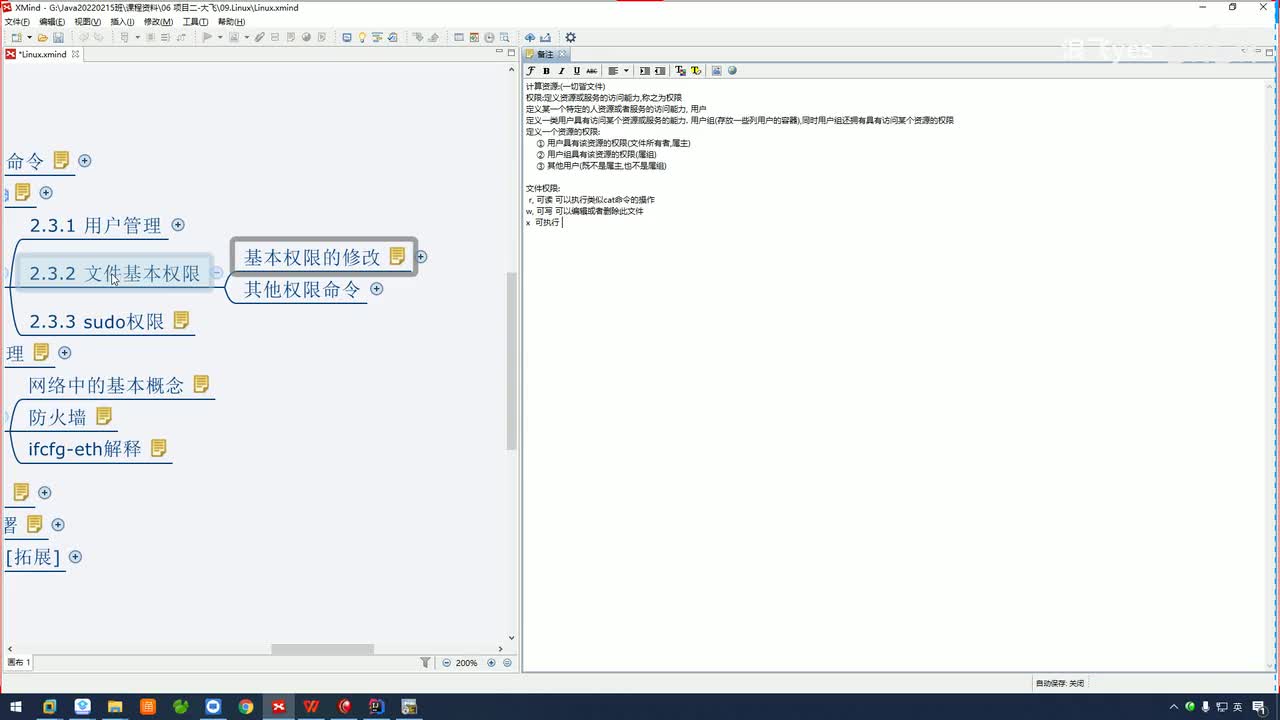1280x720 pixels.
Task: Open notes icon on 2.3.3 sudo权限
Action: pyautogui.click(x=181, y=320)
